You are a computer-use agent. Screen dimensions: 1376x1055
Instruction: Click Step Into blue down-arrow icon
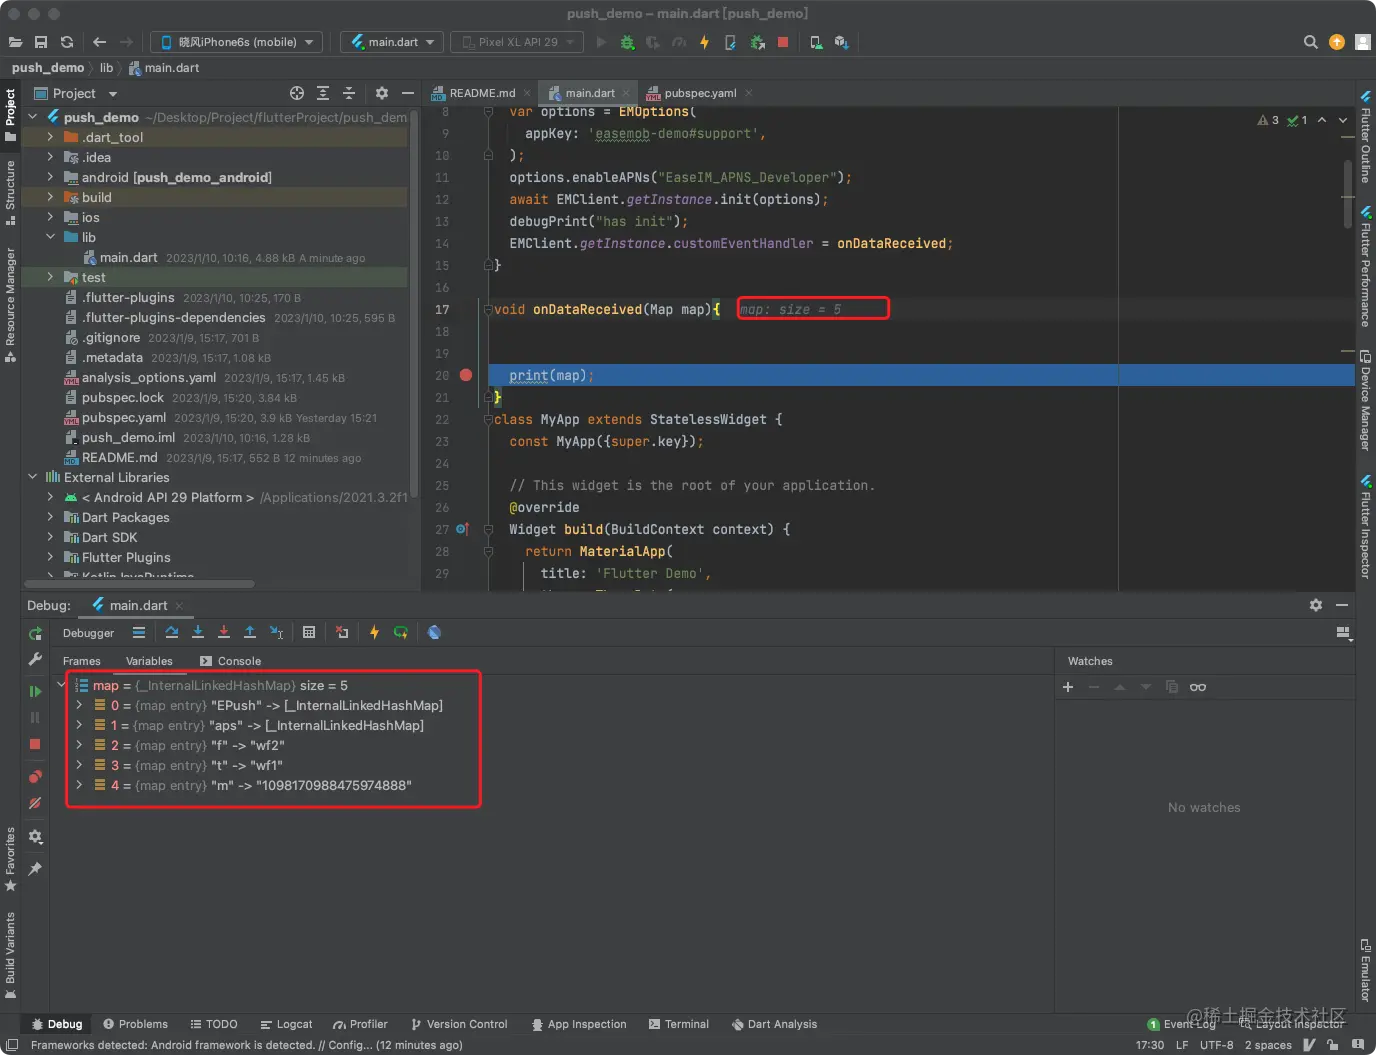pos(198,632)
